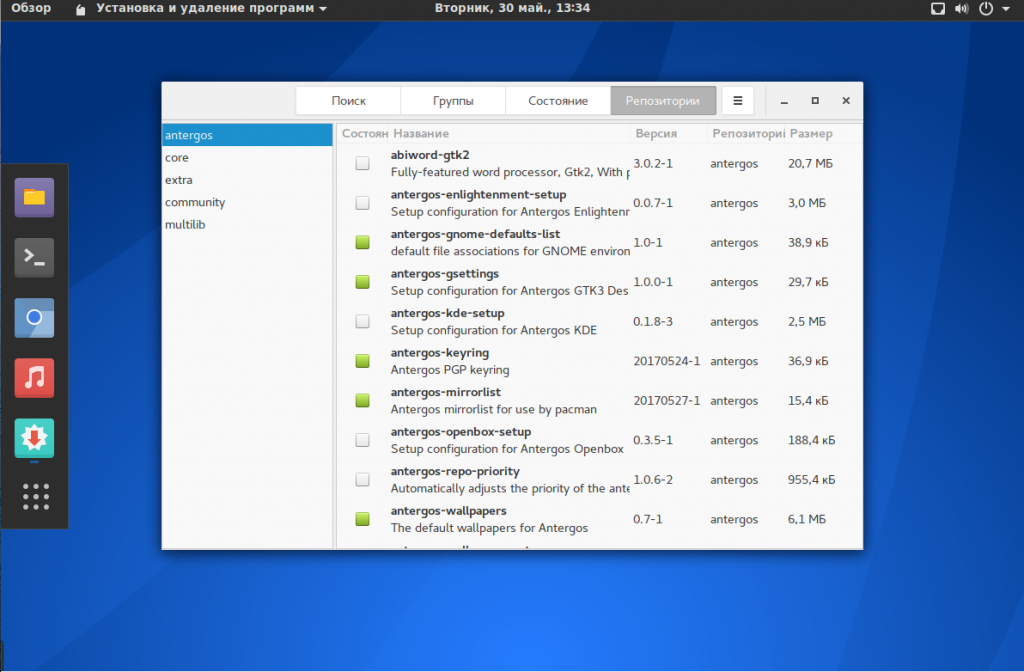The image size is (1024, 672).
Task: Click the software installer dock icon
Action: tap(34, 438)
